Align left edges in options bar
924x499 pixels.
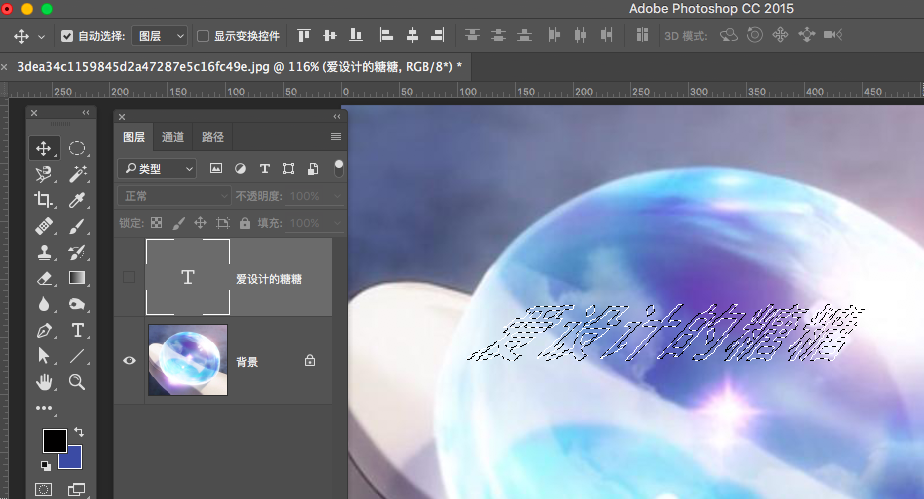(386, 35)
